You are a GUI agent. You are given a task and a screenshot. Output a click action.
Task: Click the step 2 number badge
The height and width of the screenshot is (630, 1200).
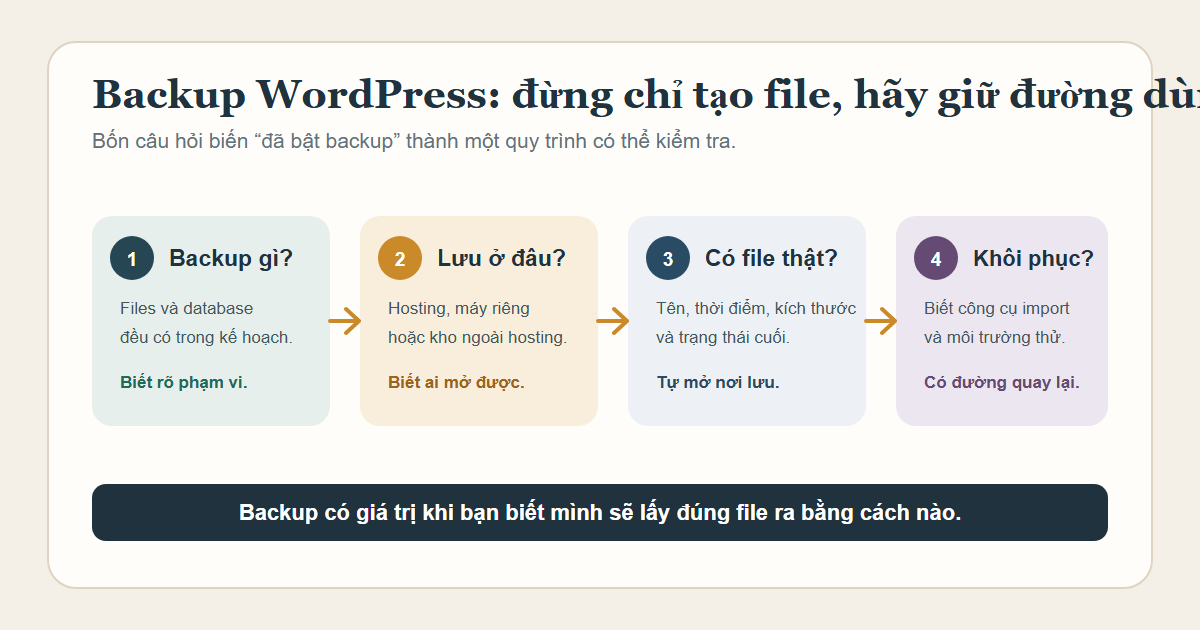pyautogui.click(x=400, y=258)
